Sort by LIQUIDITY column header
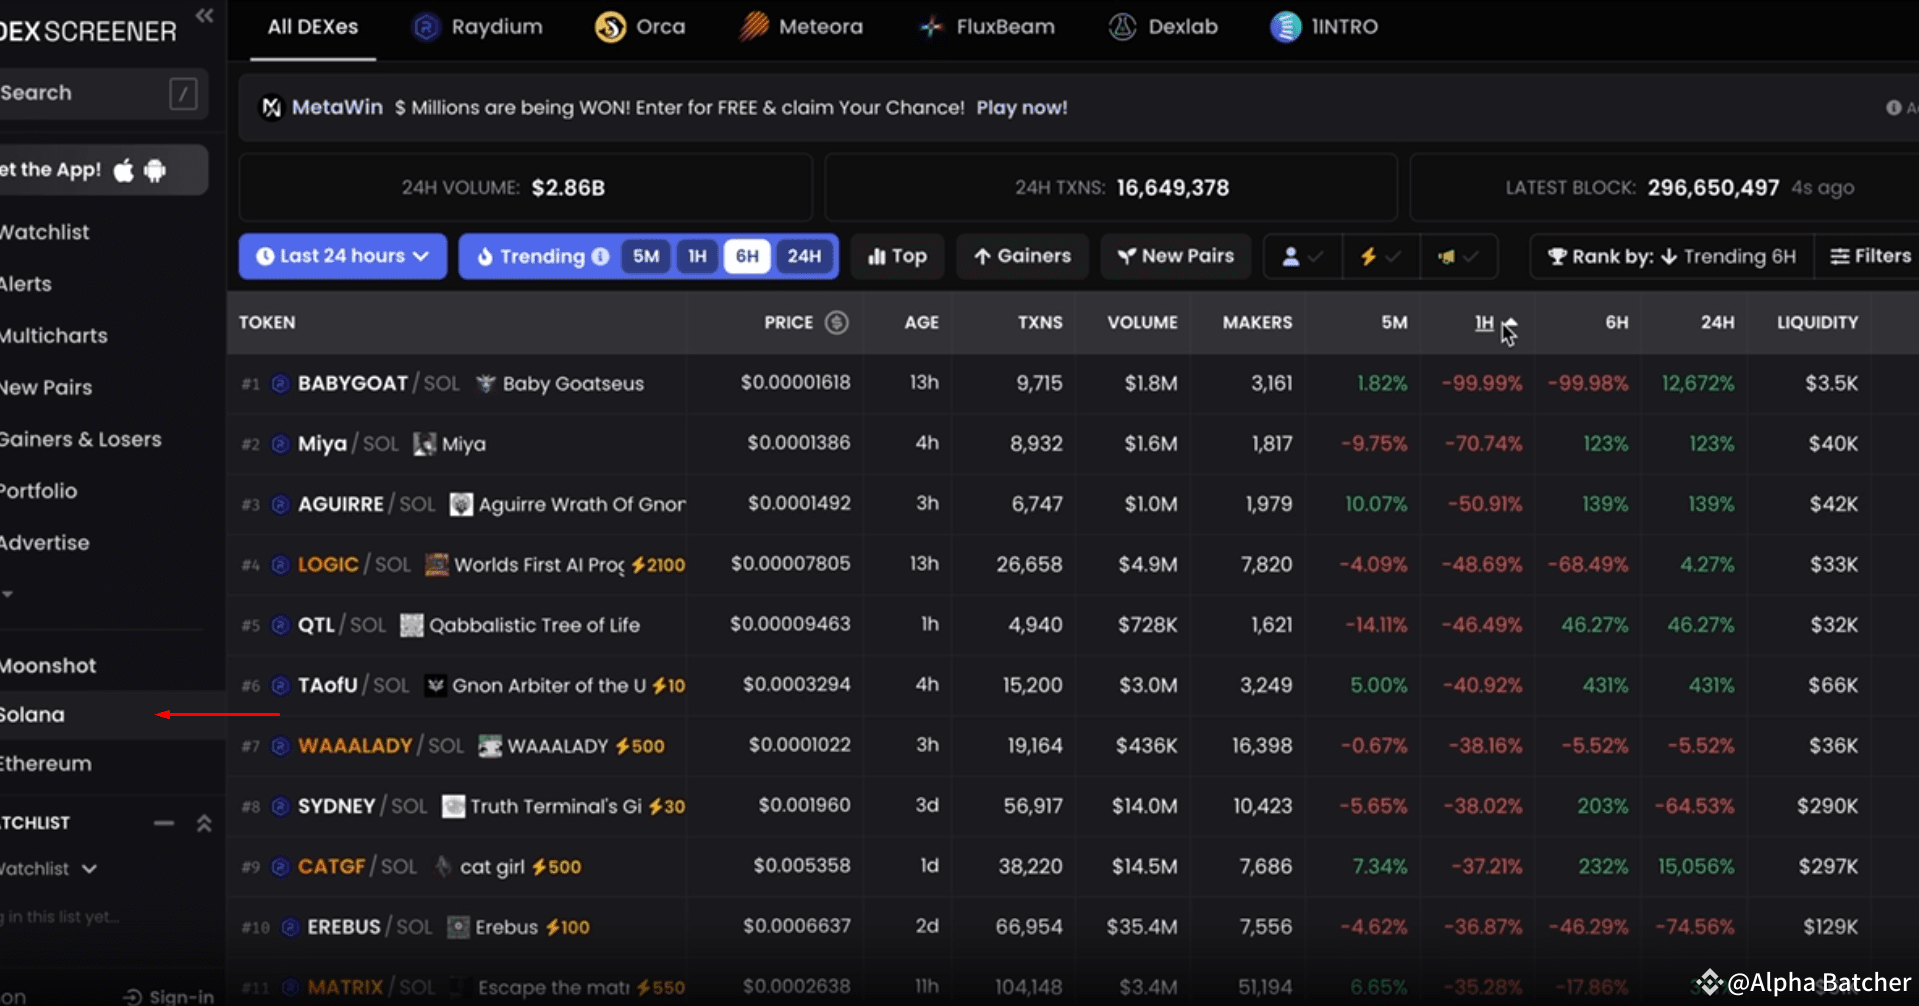1919x1006 pixels. (1817, 322)
